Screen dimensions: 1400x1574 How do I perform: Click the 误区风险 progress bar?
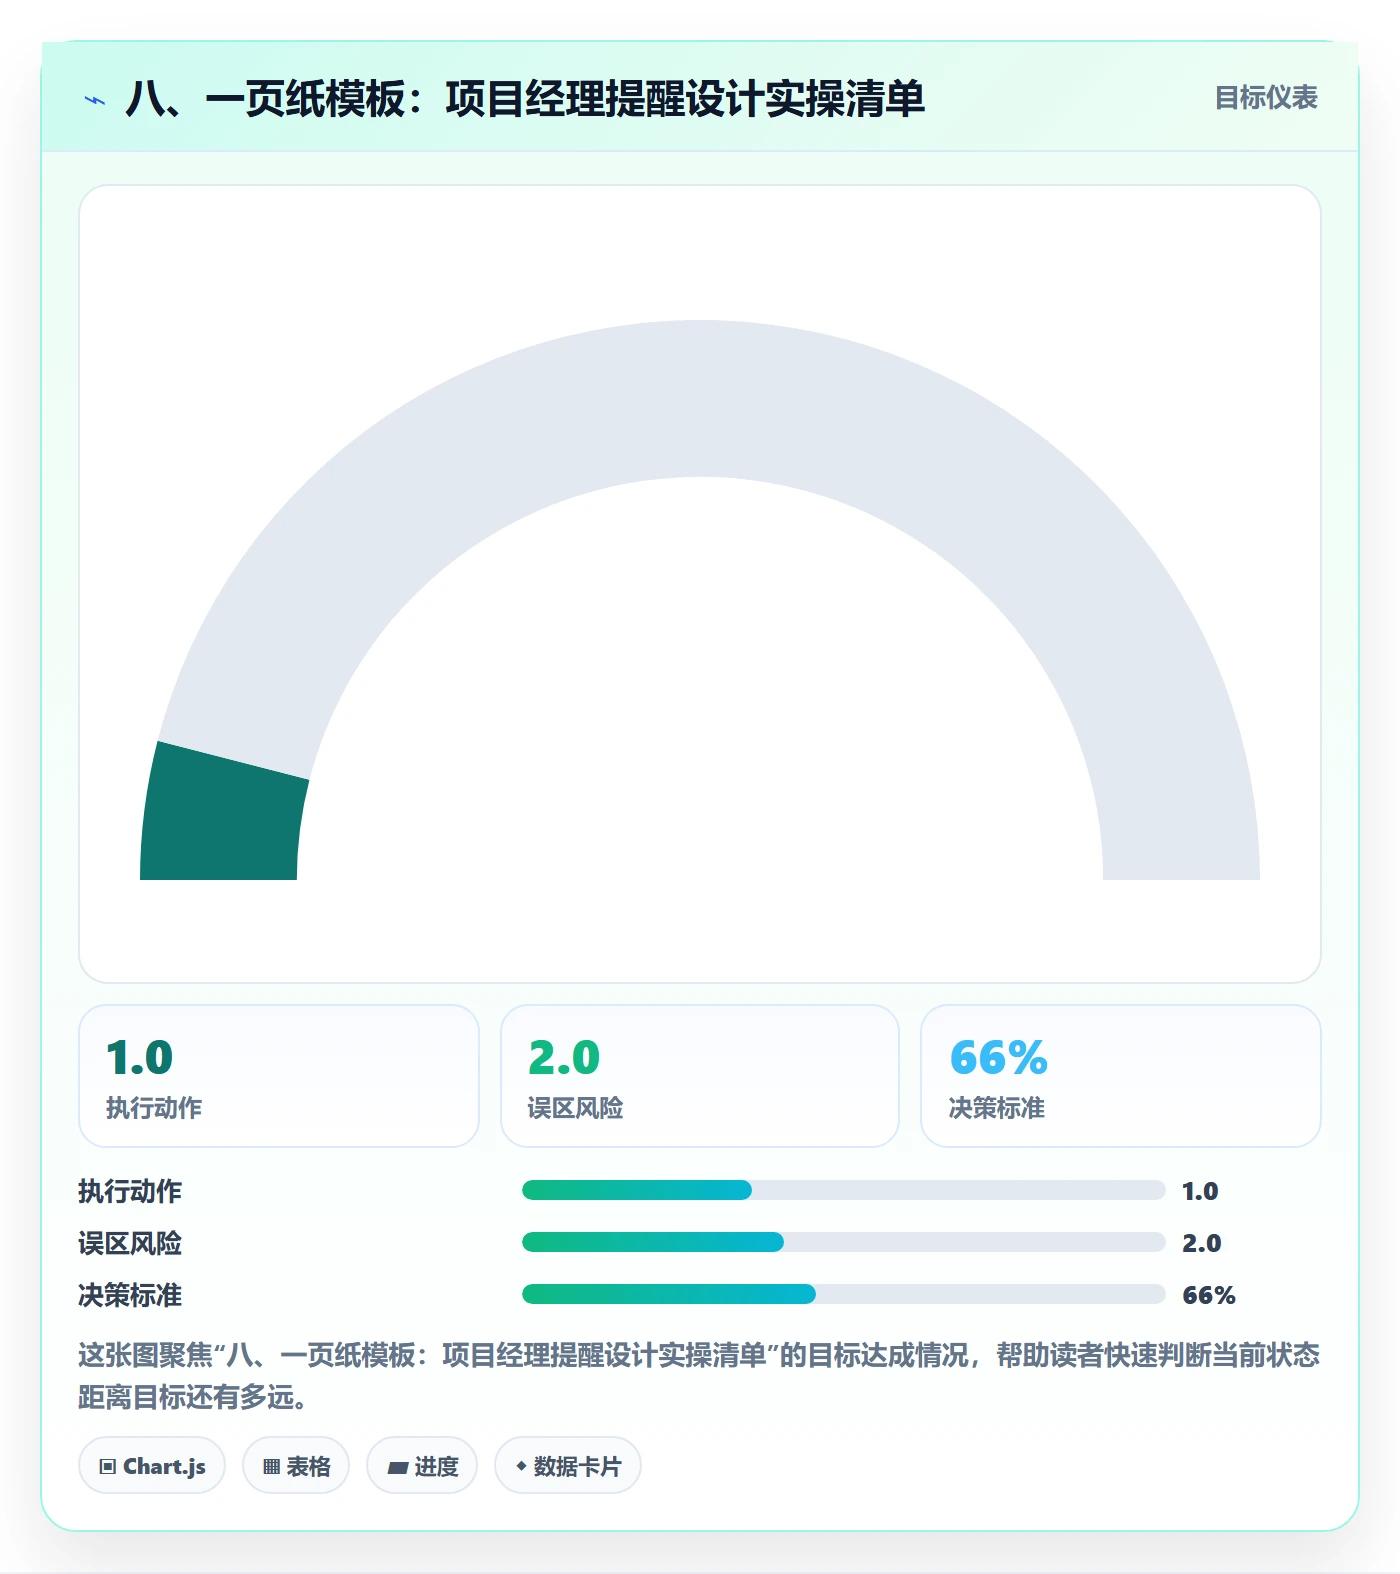click(x=843, y=1242)
